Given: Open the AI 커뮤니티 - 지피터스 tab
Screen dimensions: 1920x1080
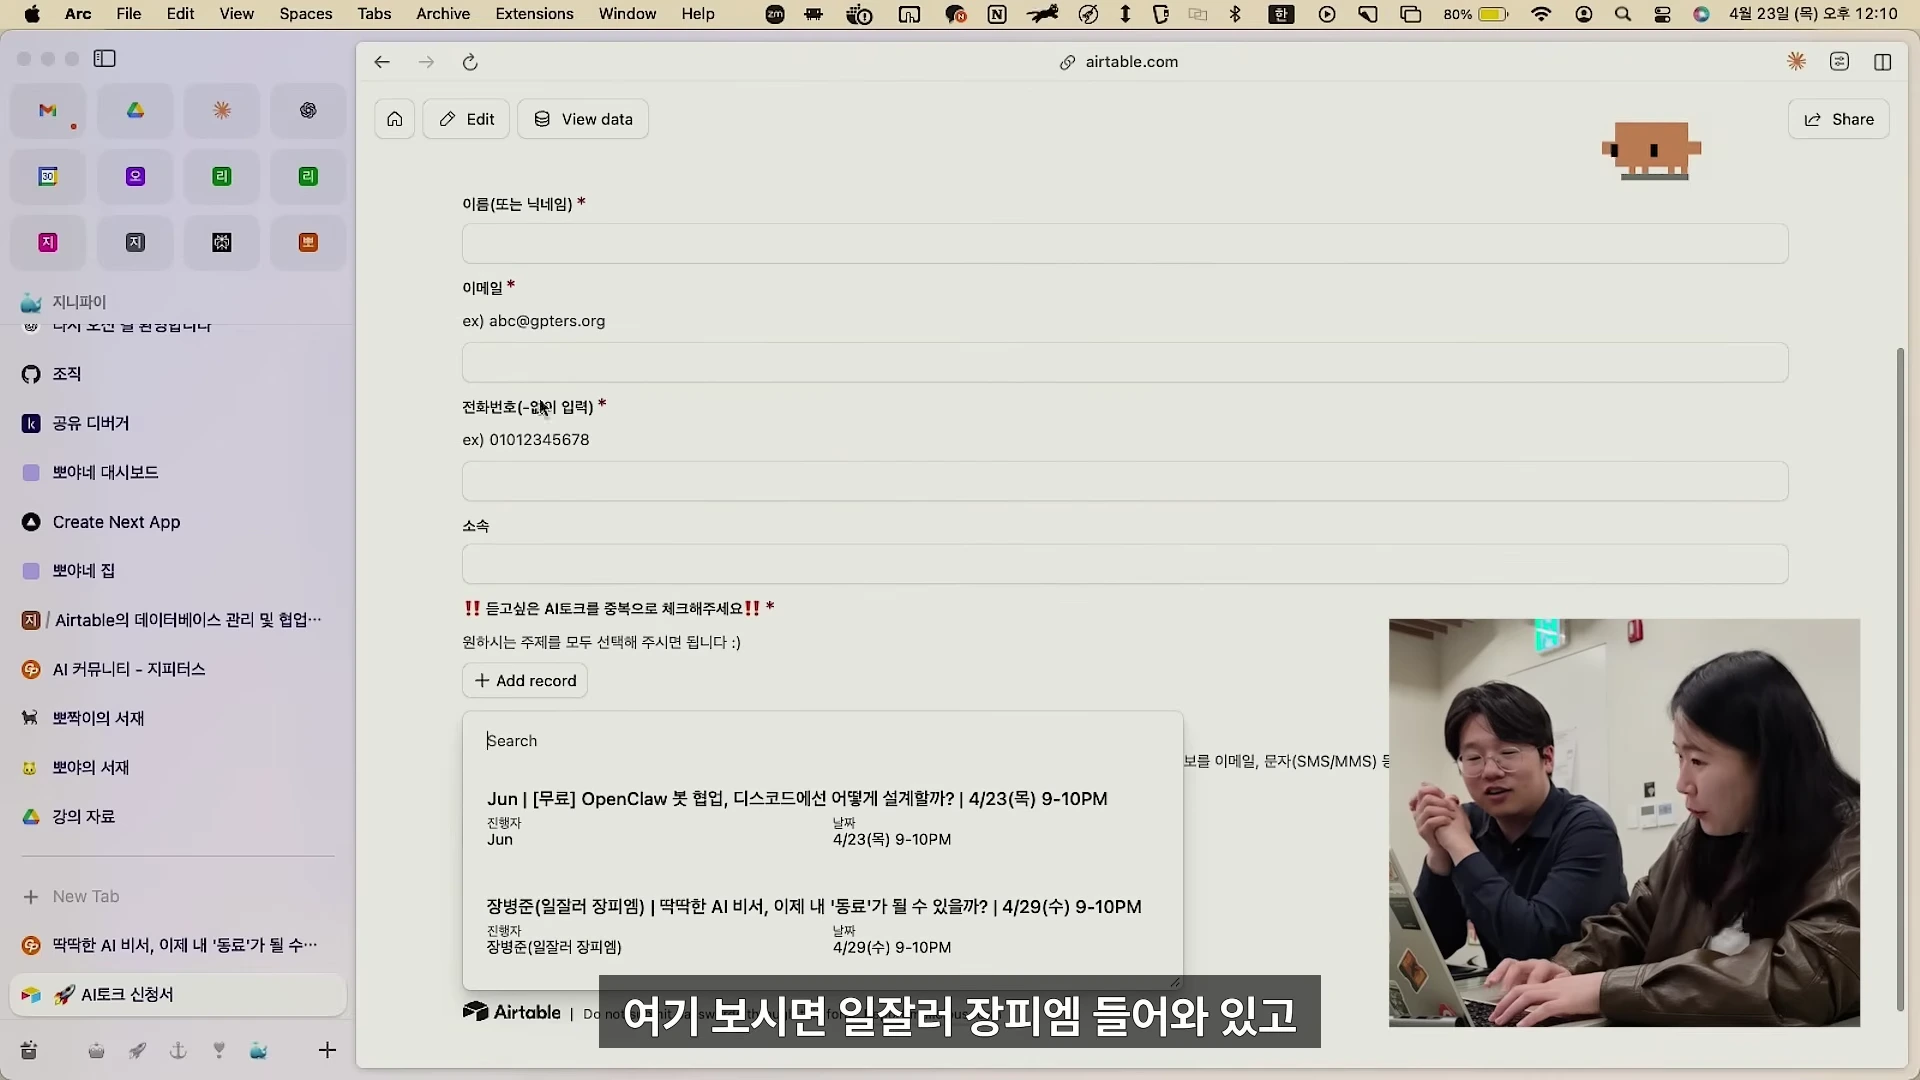Looking at the screenshot, I should pyautogui.click(x=178, y=670).
